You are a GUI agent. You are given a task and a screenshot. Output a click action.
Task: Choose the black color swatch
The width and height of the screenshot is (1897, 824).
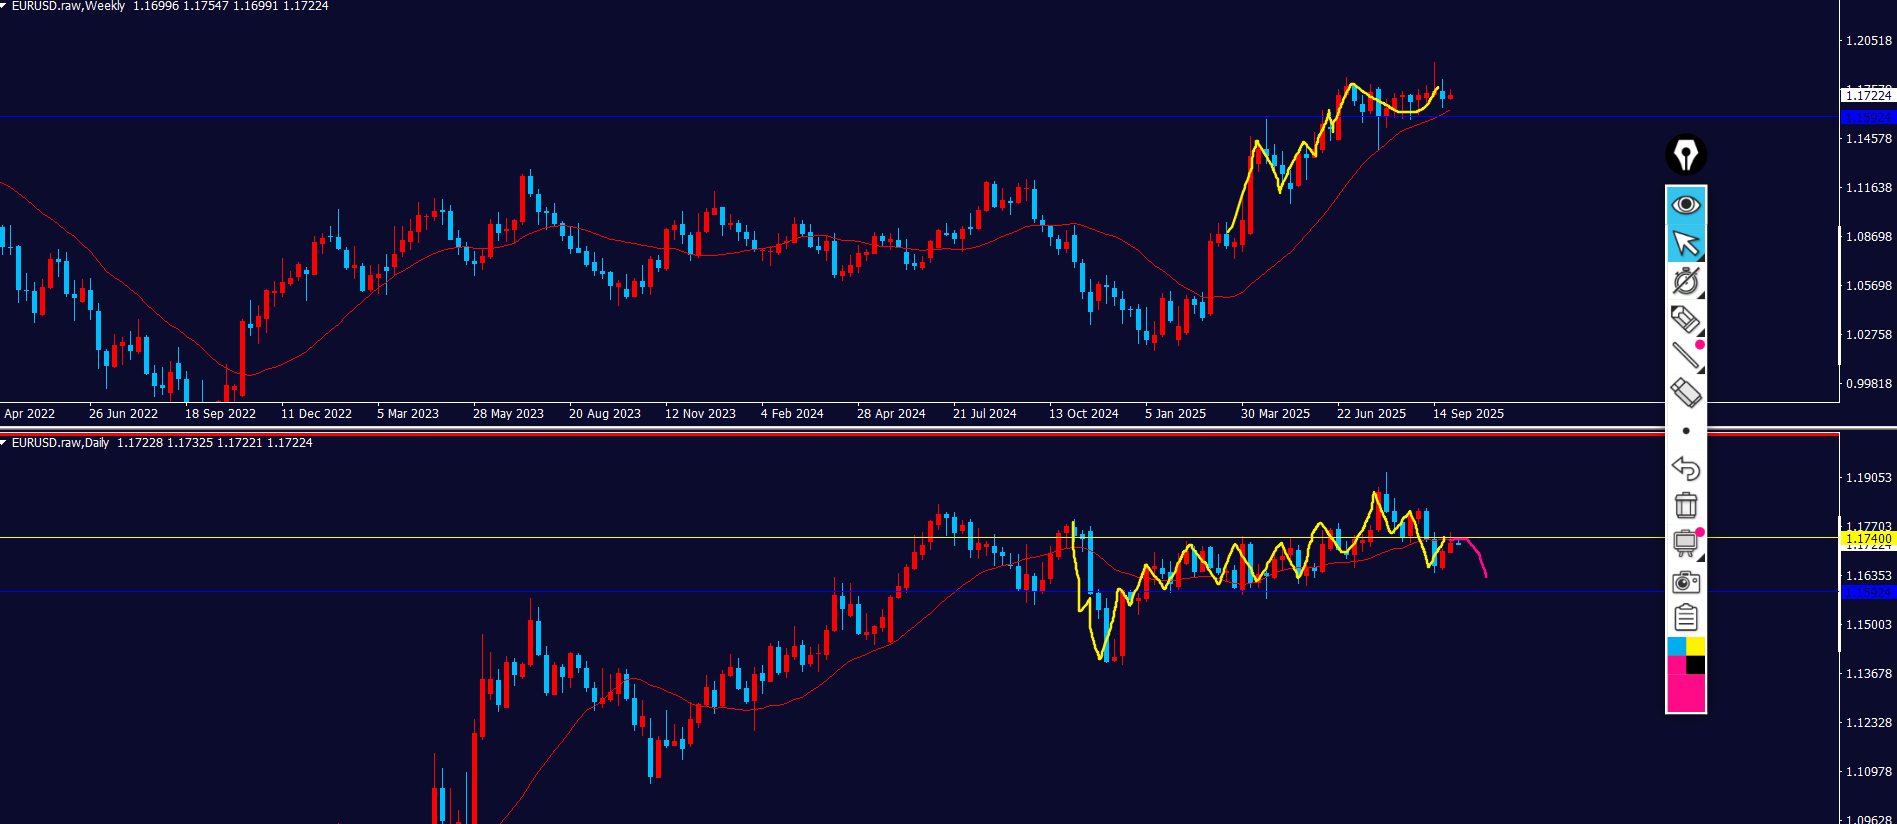1696,665
